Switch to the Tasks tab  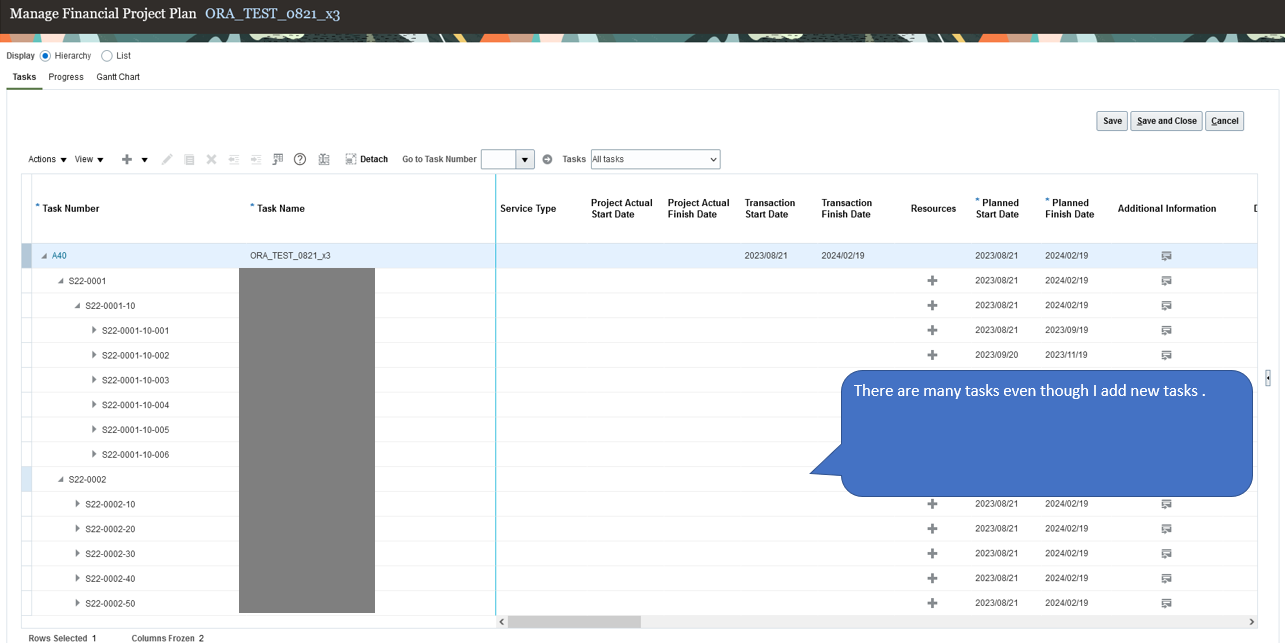[24, 77]
